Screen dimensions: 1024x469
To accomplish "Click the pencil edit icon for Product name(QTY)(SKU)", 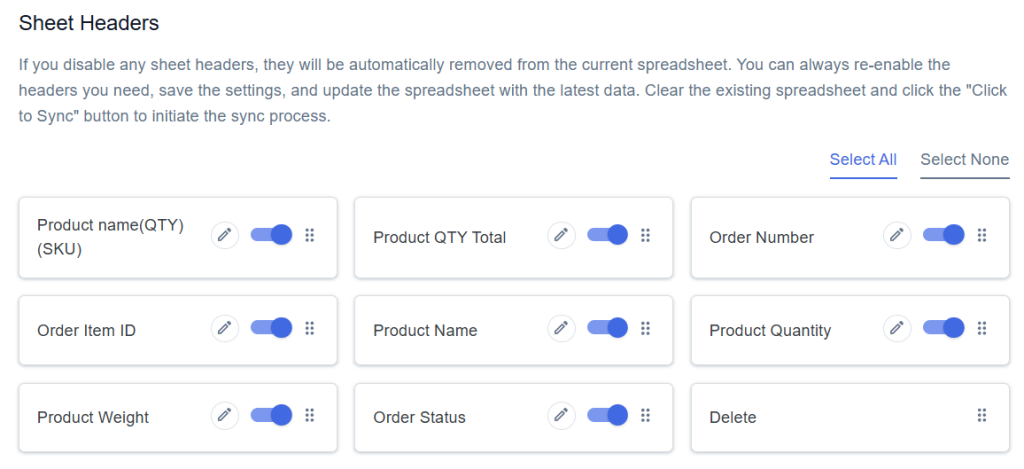I will click(x=225, y=234).
